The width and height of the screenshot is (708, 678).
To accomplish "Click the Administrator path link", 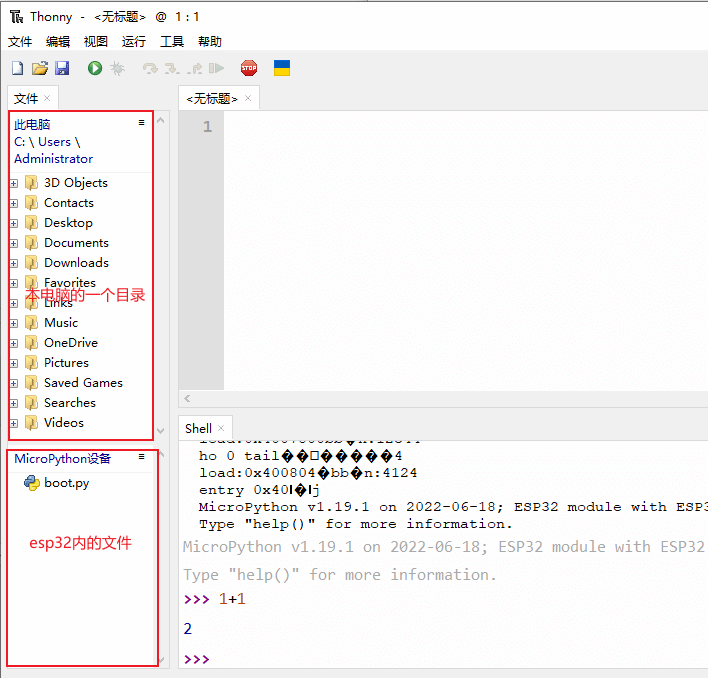I will [53, 159].
